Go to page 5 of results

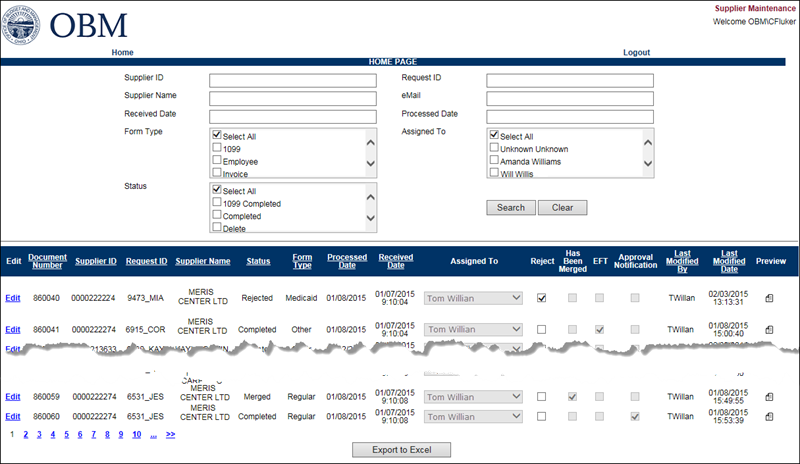(66, 435)
